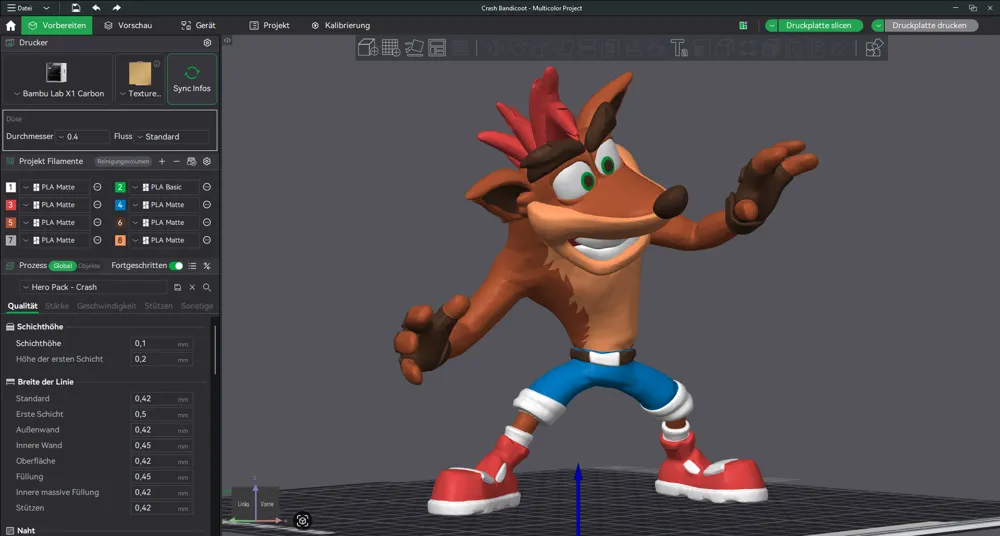
Task: Open filament 3 PLA Matte dropdown
Action: pos(55,205)
